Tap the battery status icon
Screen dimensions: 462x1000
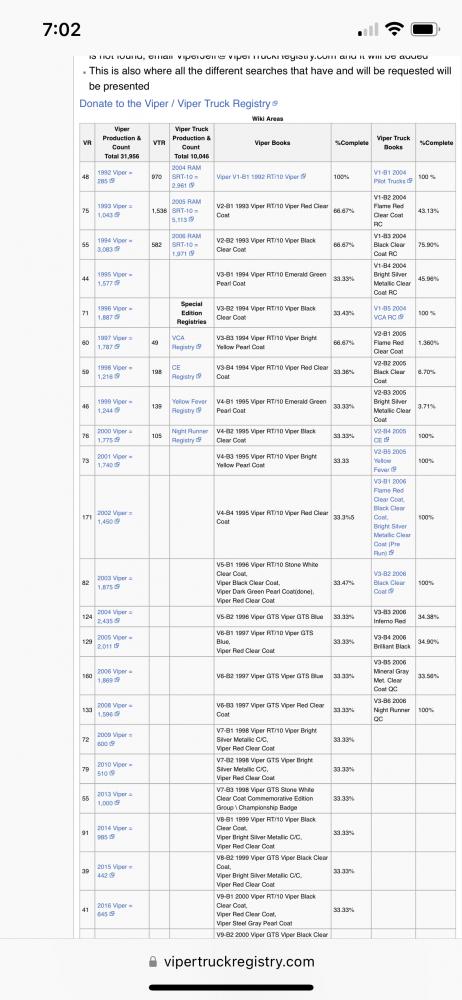(424, 29)
